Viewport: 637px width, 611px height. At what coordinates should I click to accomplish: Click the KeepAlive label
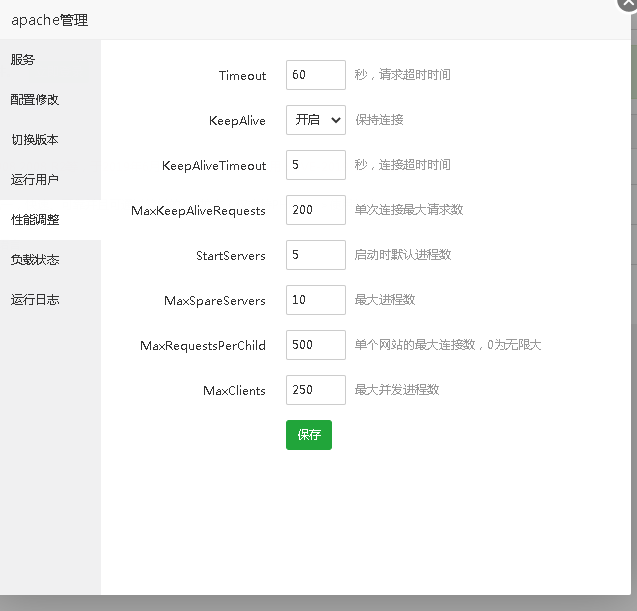pyautogui.click(x=237, y=121)
